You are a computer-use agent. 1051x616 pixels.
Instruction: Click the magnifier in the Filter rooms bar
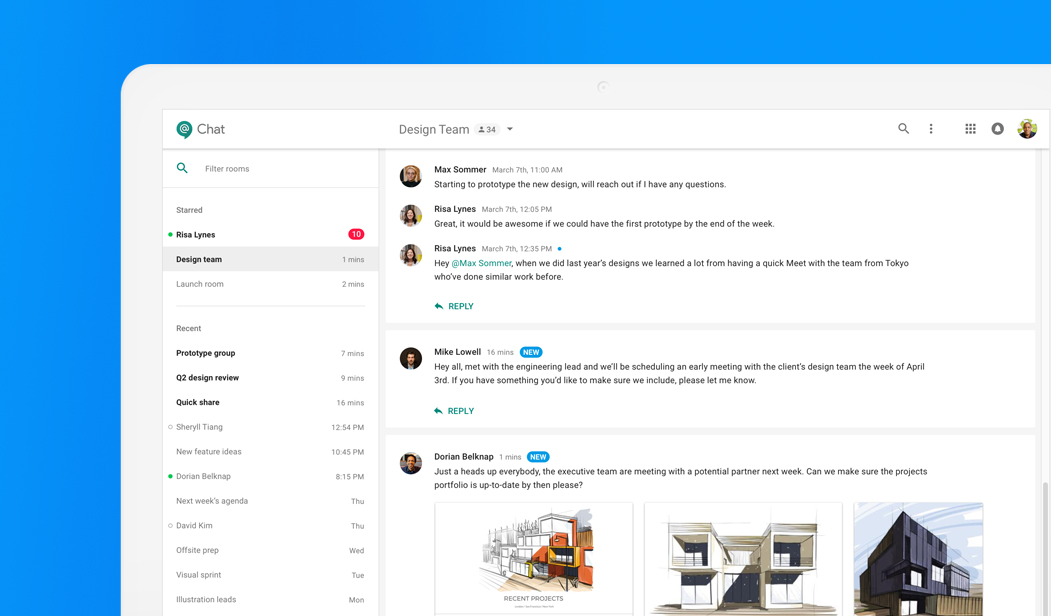click(183, 168)
